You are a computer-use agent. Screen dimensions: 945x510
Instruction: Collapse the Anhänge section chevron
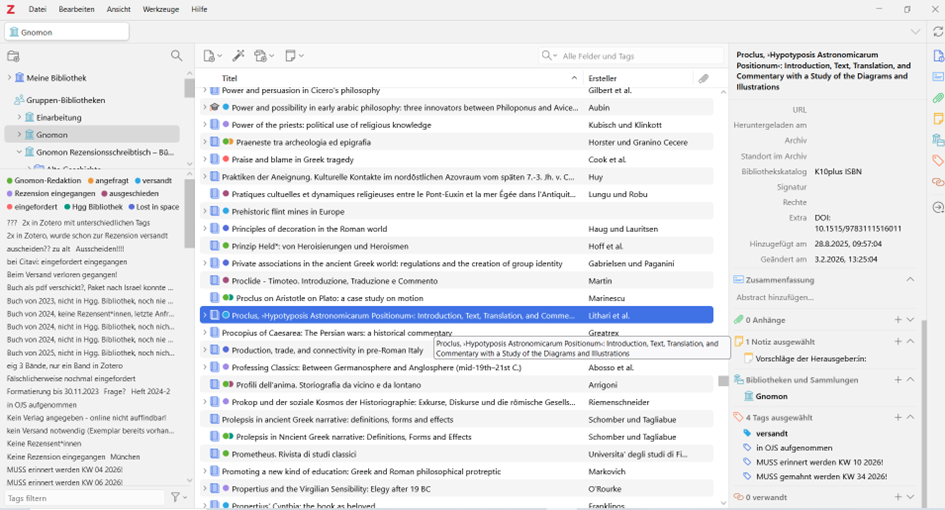[x=910, y=320]
